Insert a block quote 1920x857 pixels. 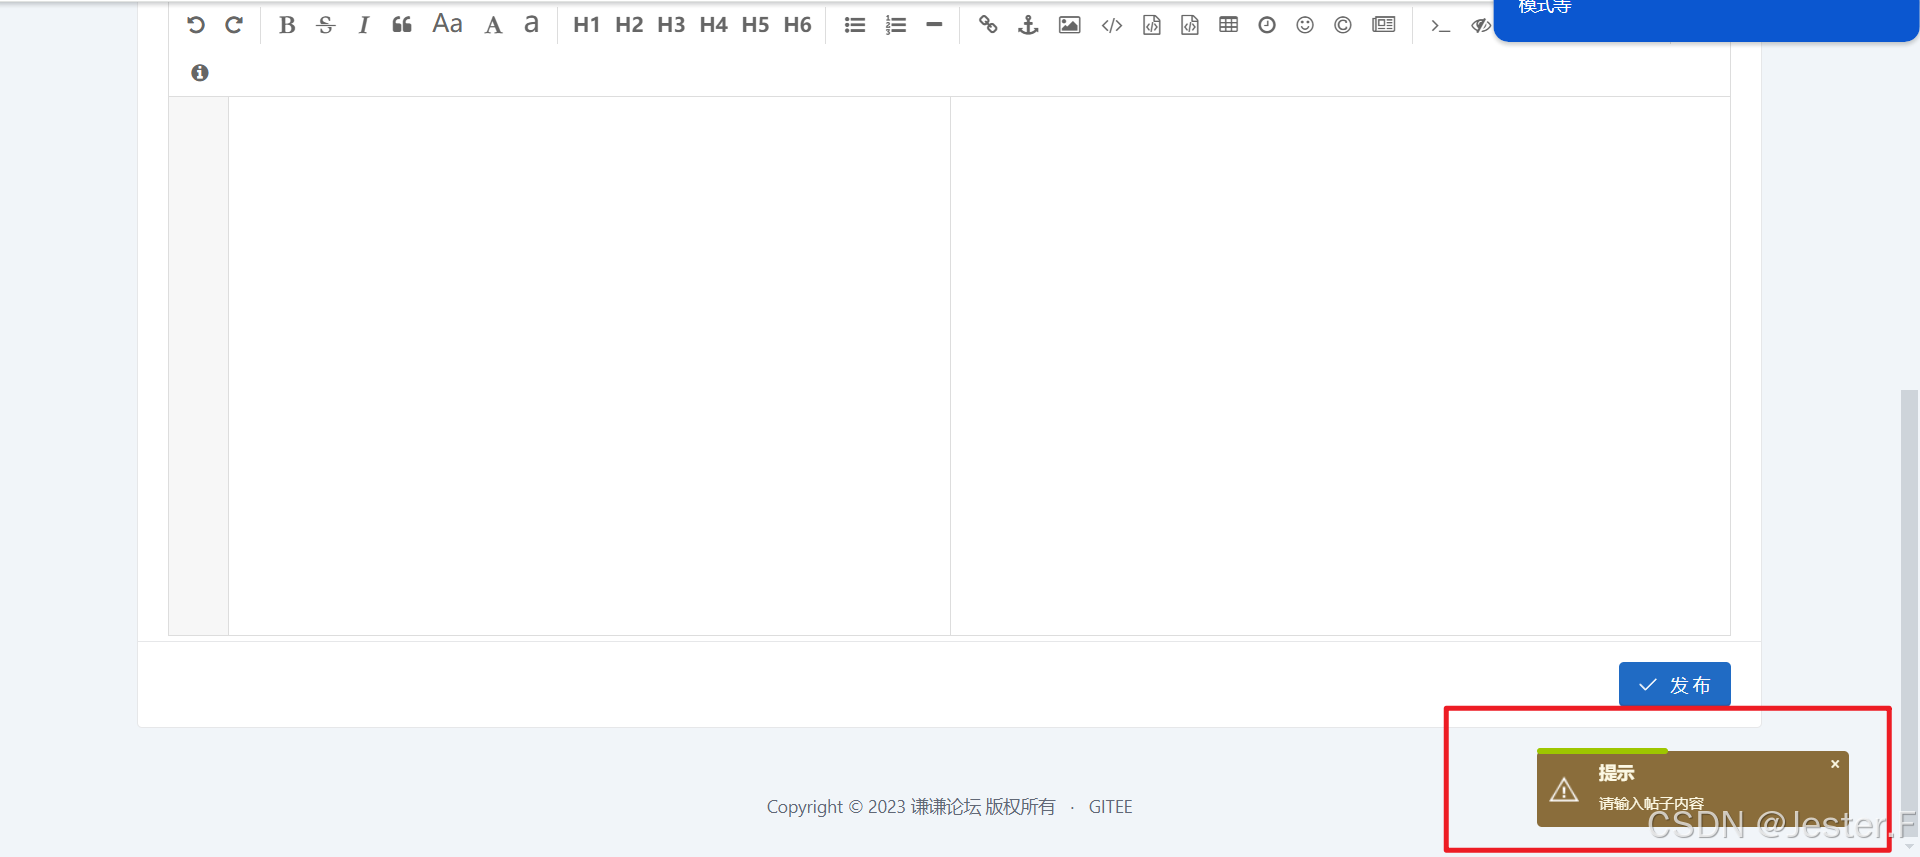point(402,25)
